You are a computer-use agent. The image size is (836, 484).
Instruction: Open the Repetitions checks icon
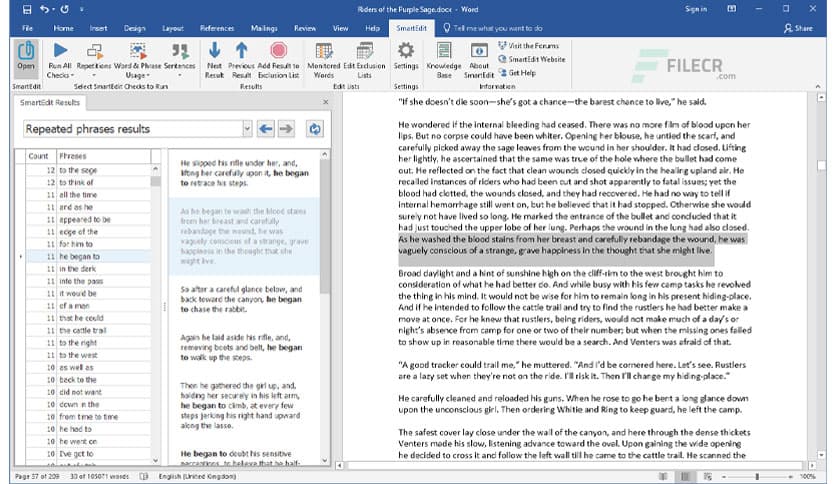click(94, 51)
